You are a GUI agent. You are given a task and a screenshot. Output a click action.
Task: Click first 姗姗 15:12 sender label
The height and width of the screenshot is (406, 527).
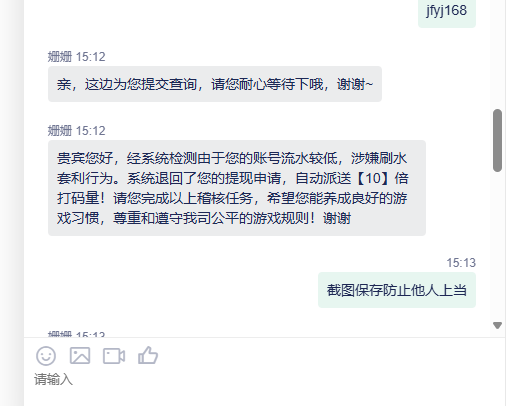point(77,57)
